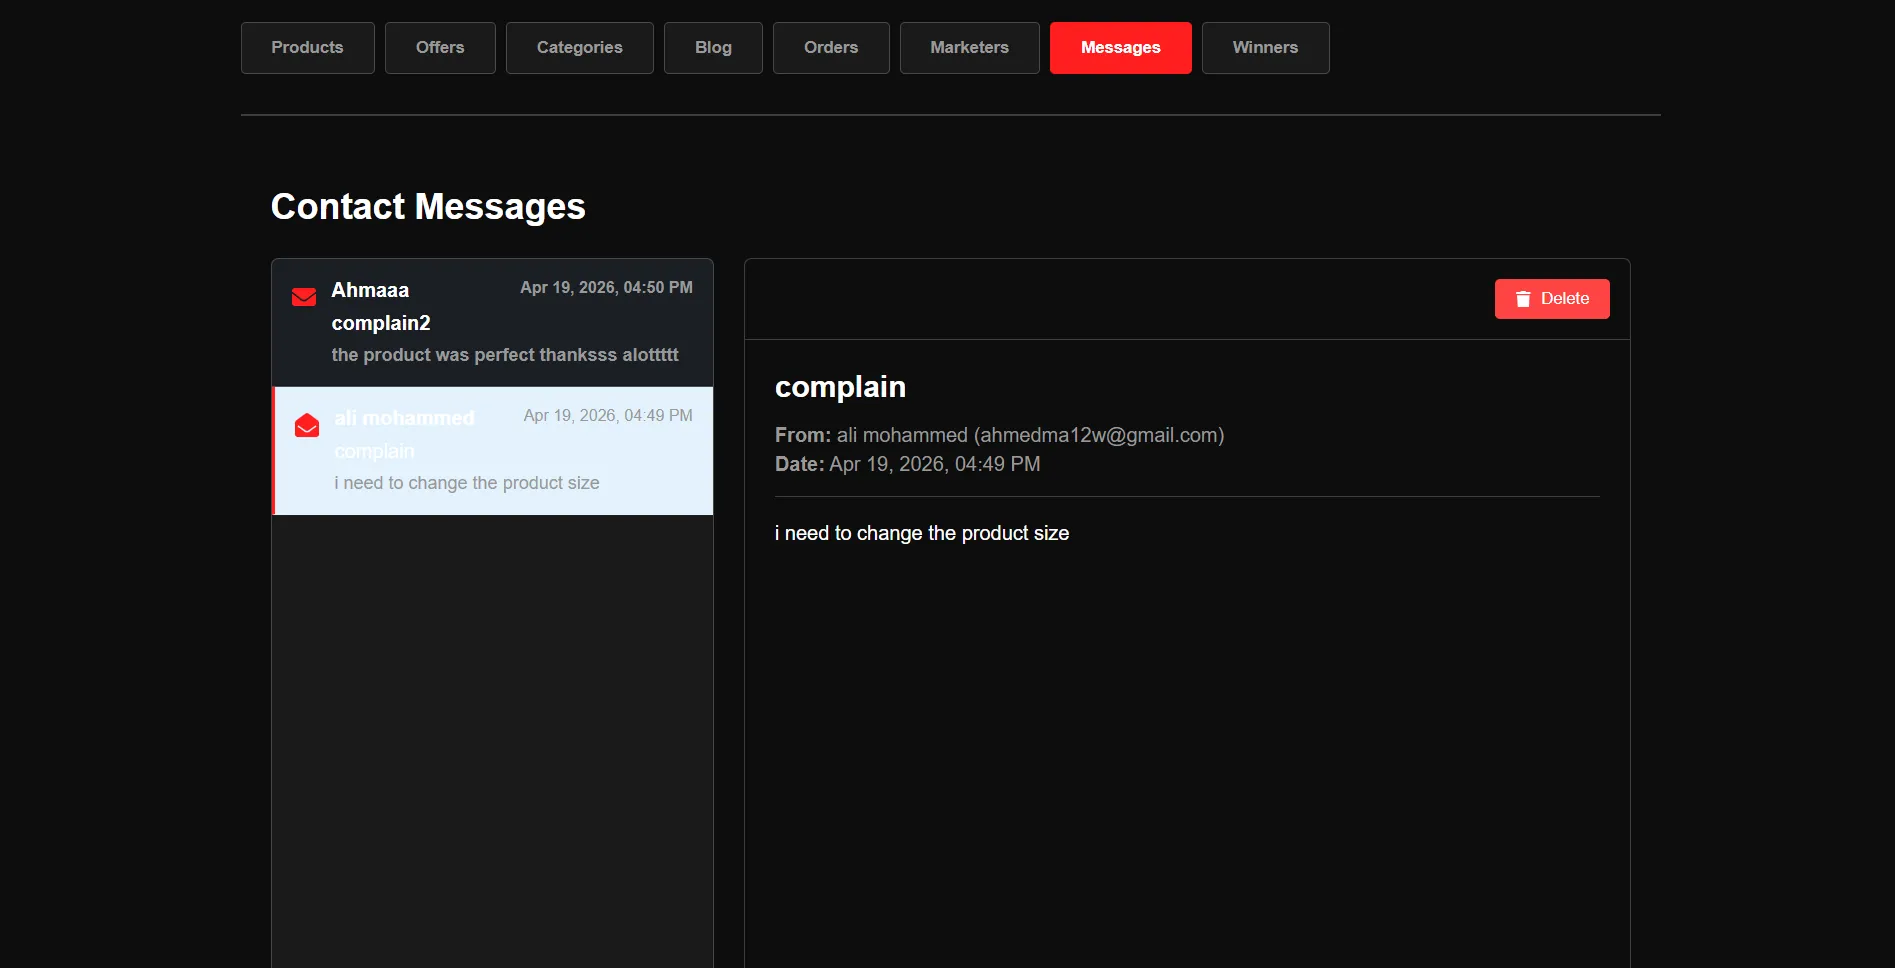This screenshot has width=1895, height=968.
Task: Click the list timestamp Apr 19, 2026, 04:49 PM
Action: tap(608, 416)
